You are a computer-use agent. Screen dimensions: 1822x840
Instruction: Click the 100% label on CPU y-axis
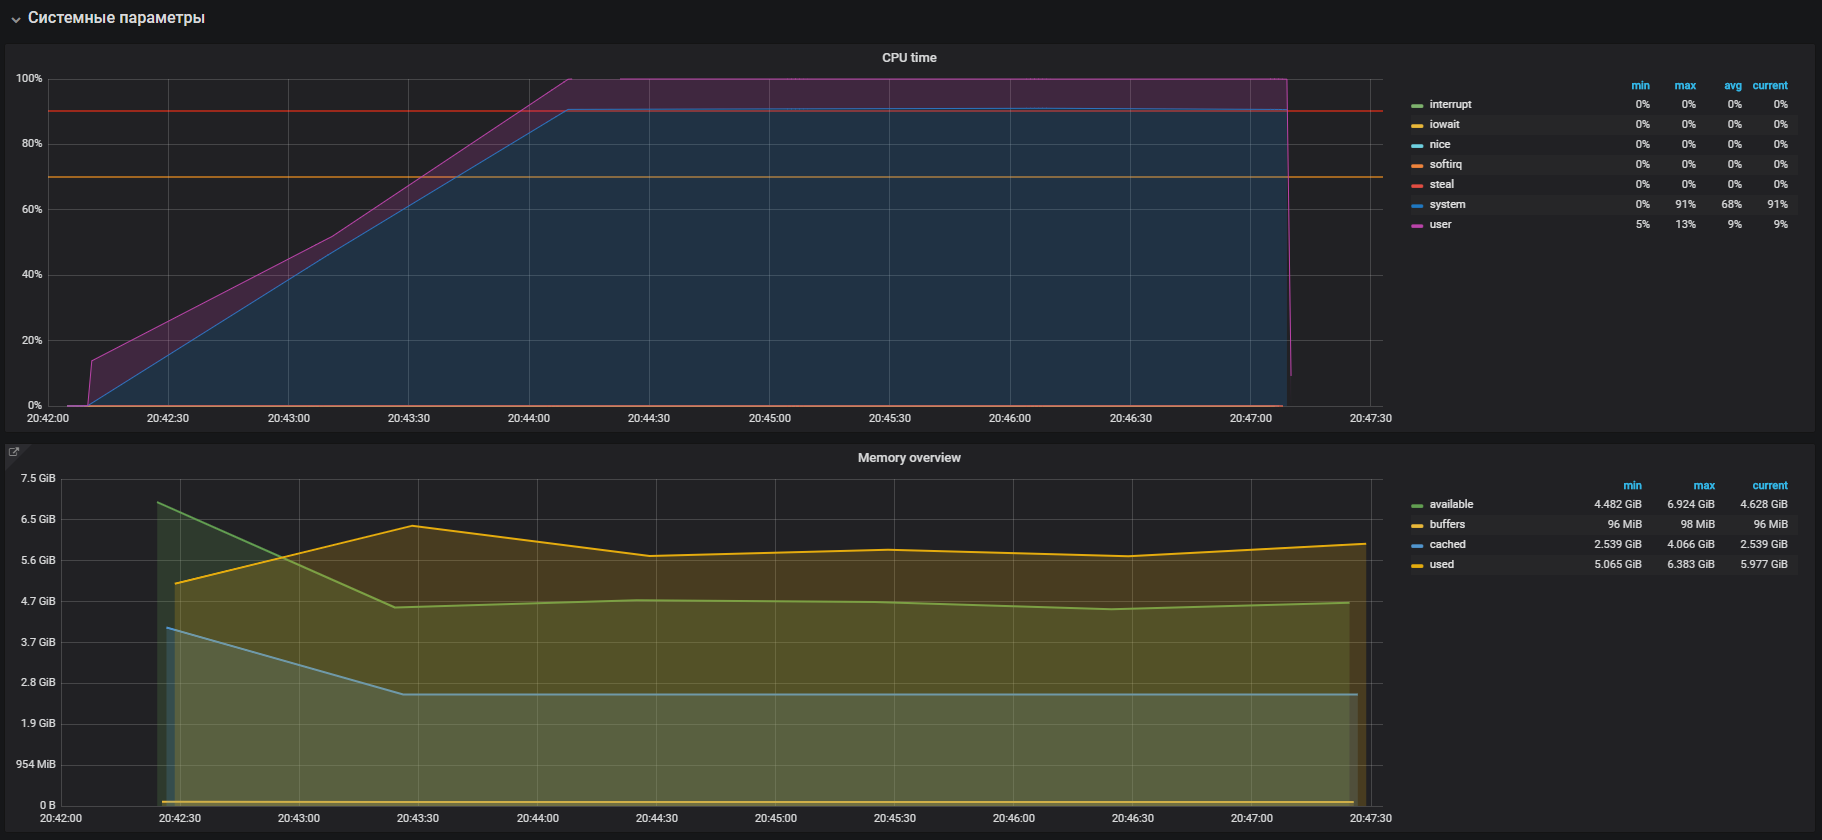[x=29, y=78]
